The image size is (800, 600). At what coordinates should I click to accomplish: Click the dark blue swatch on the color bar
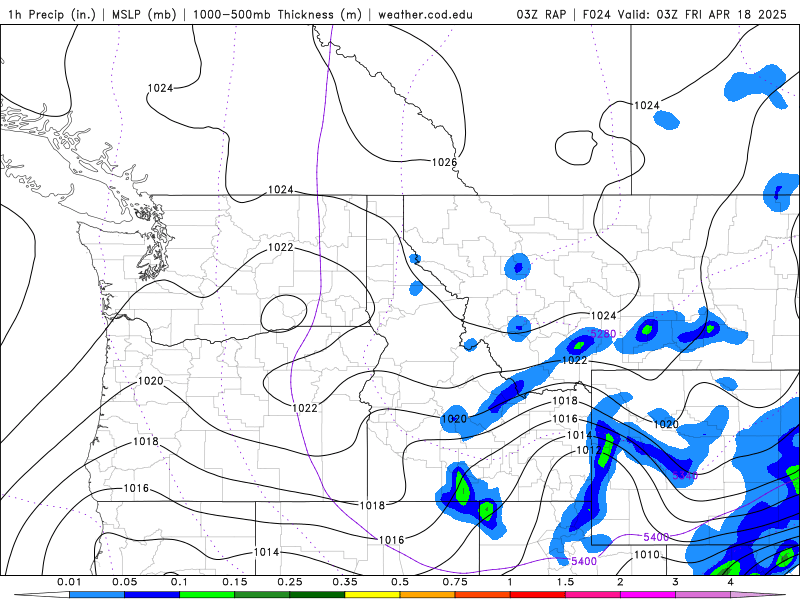(x=152, y=595)
